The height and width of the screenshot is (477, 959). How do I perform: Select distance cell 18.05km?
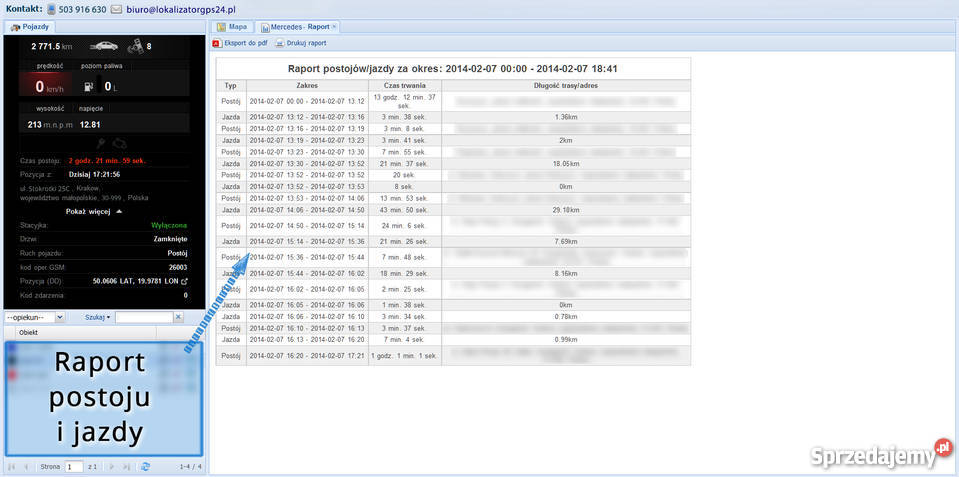(x=566, y=163)
